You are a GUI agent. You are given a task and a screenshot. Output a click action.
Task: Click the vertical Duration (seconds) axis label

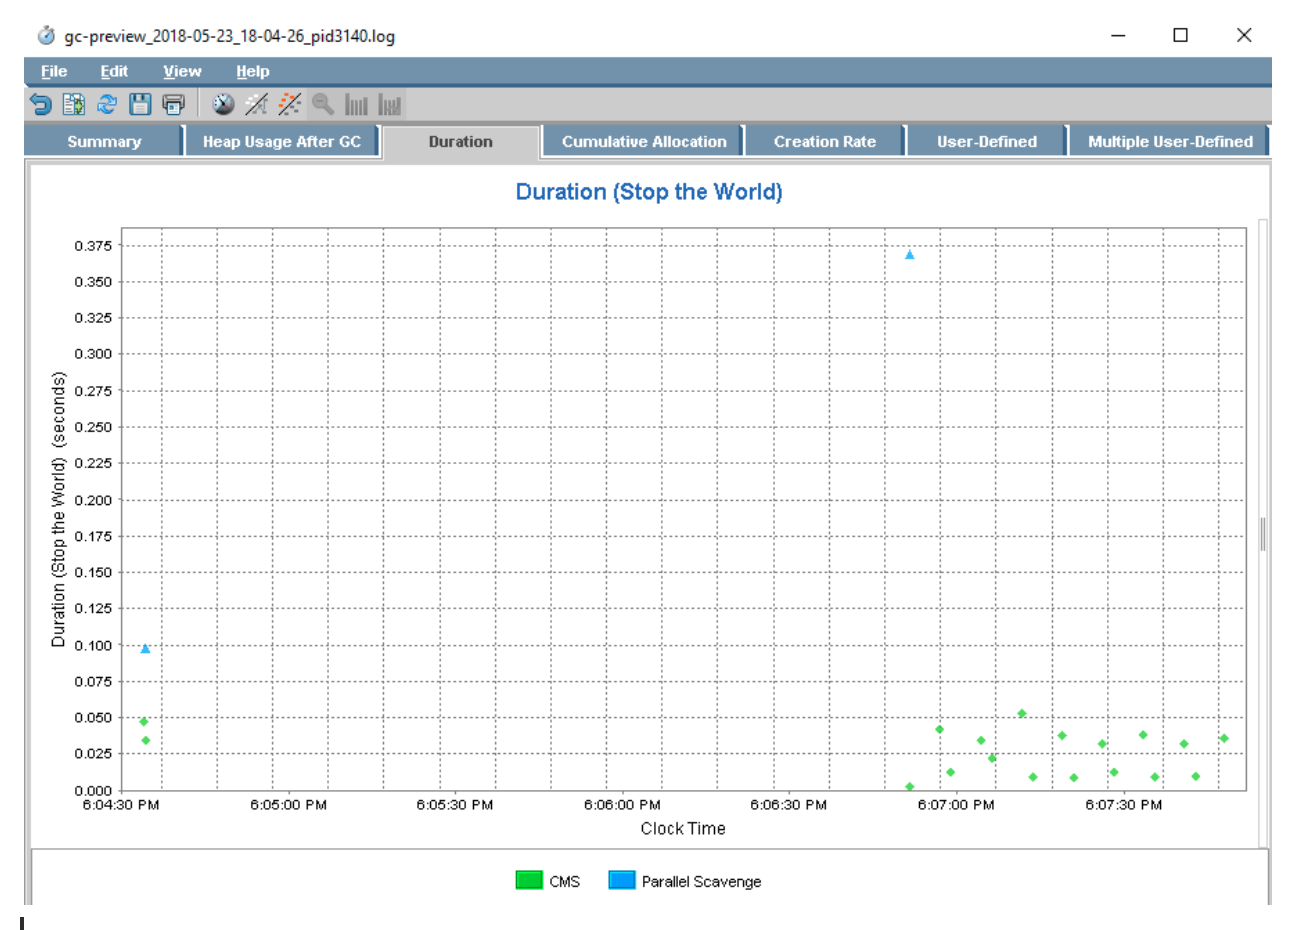click(x=58, y=509)
